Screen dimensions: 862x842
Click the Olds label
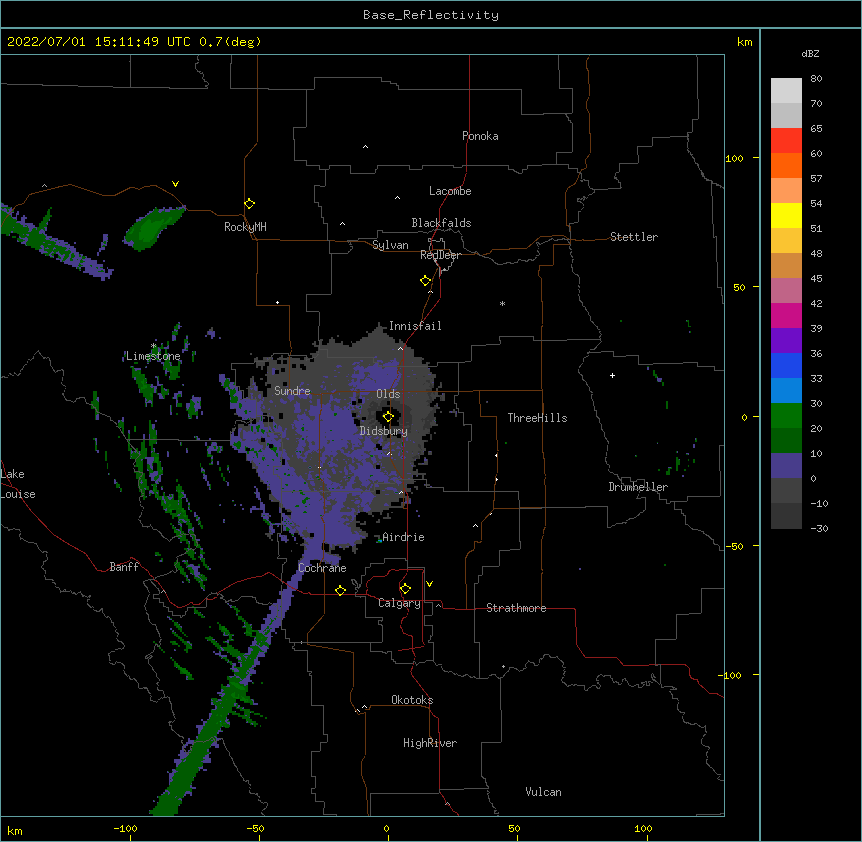388,394
